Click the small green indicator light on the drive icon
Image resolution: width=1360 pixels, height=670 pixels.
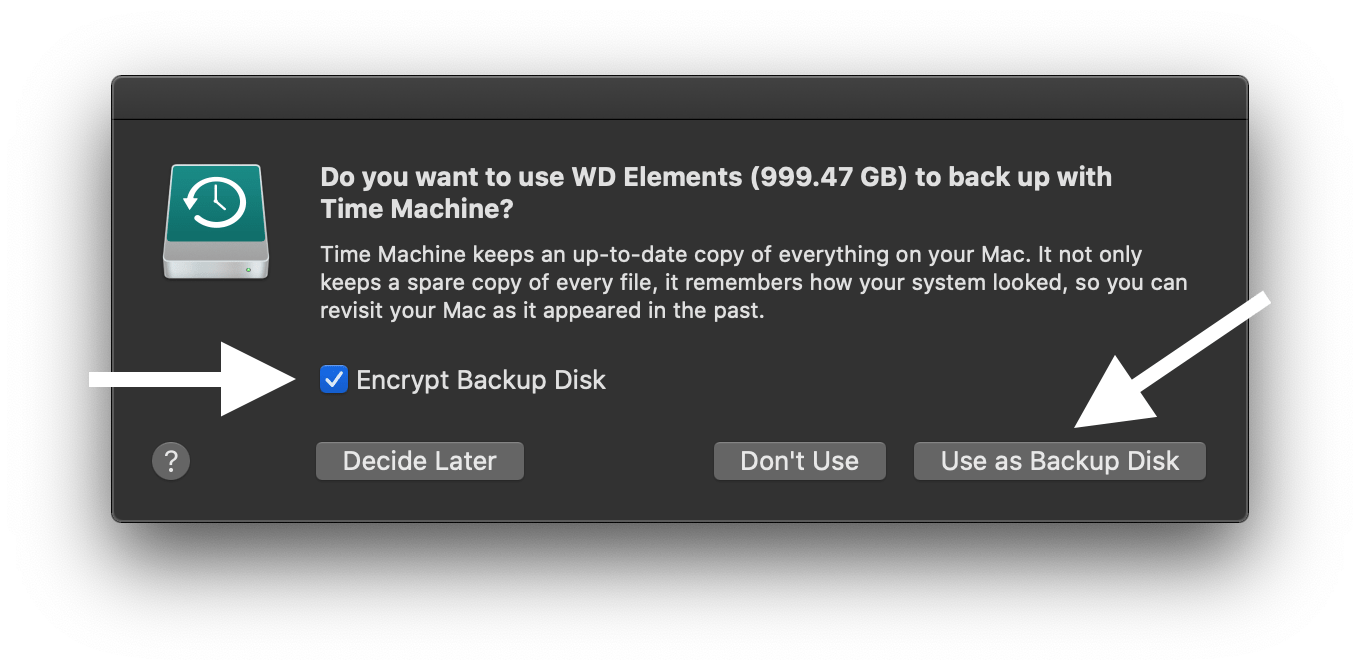247,268
